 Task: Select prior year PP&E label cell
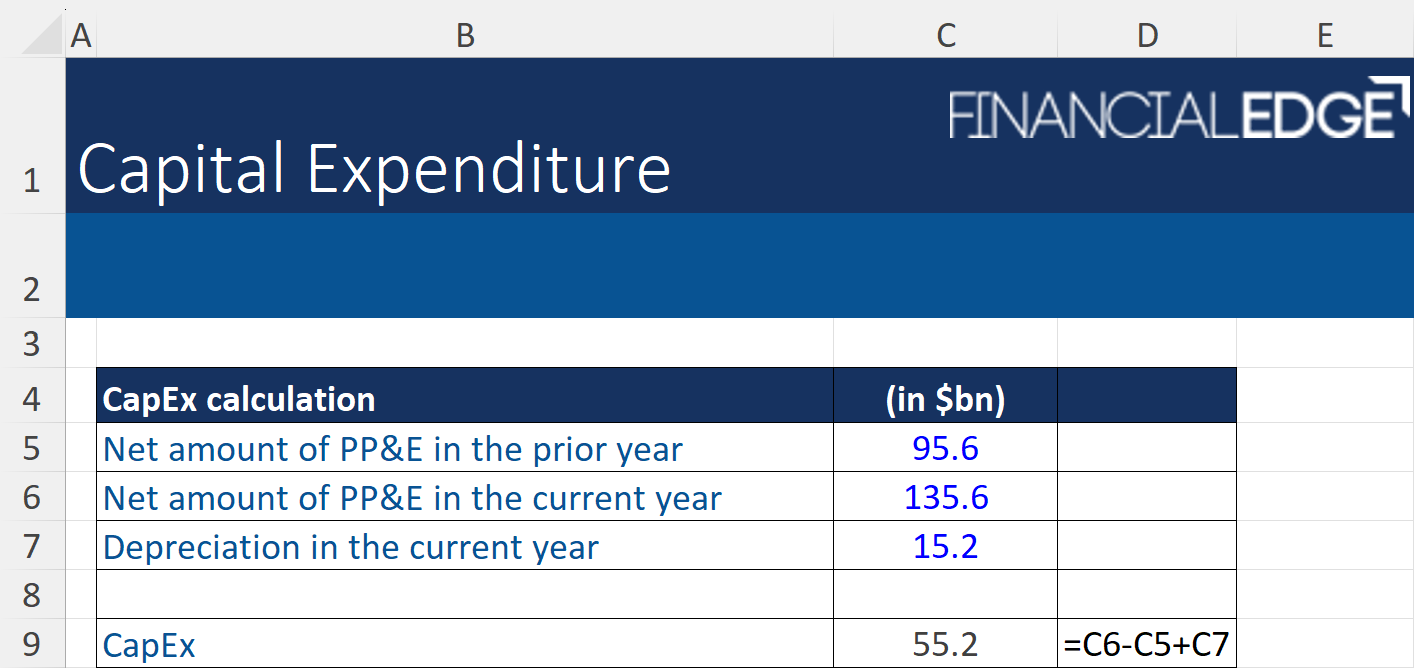click(x=464, y=449)
